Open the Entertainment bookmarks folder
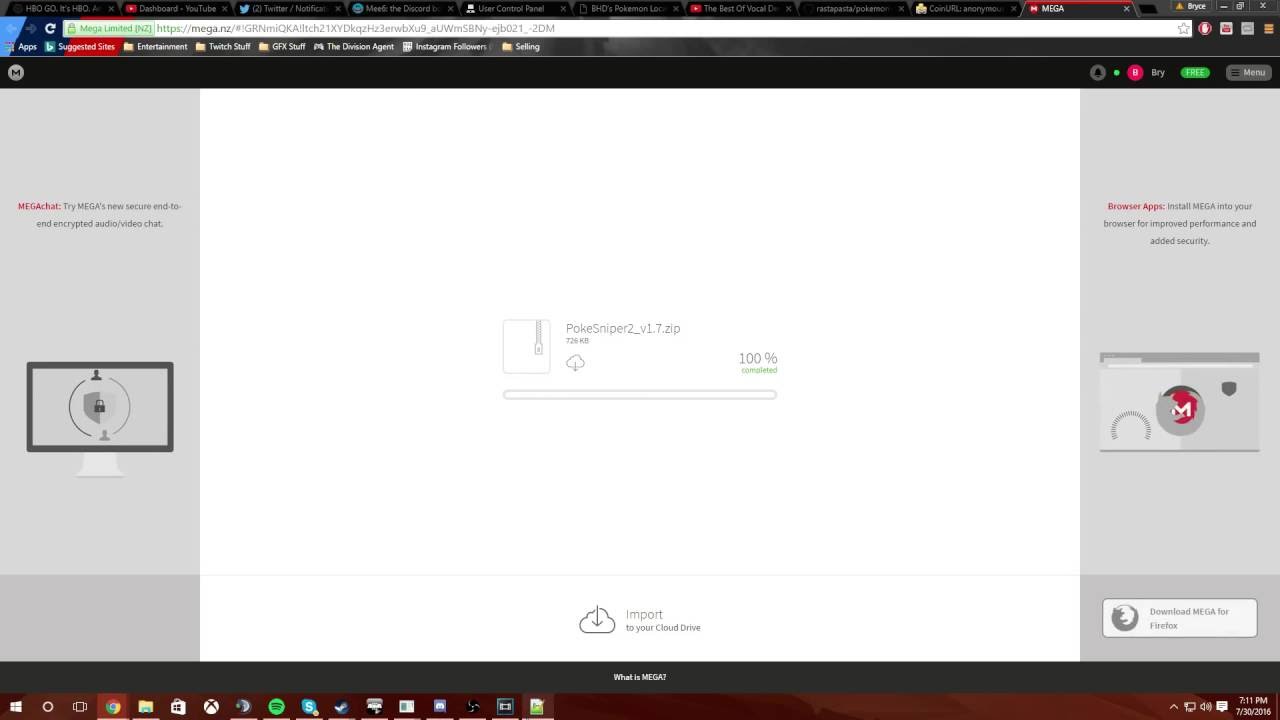 coord(155,47)
